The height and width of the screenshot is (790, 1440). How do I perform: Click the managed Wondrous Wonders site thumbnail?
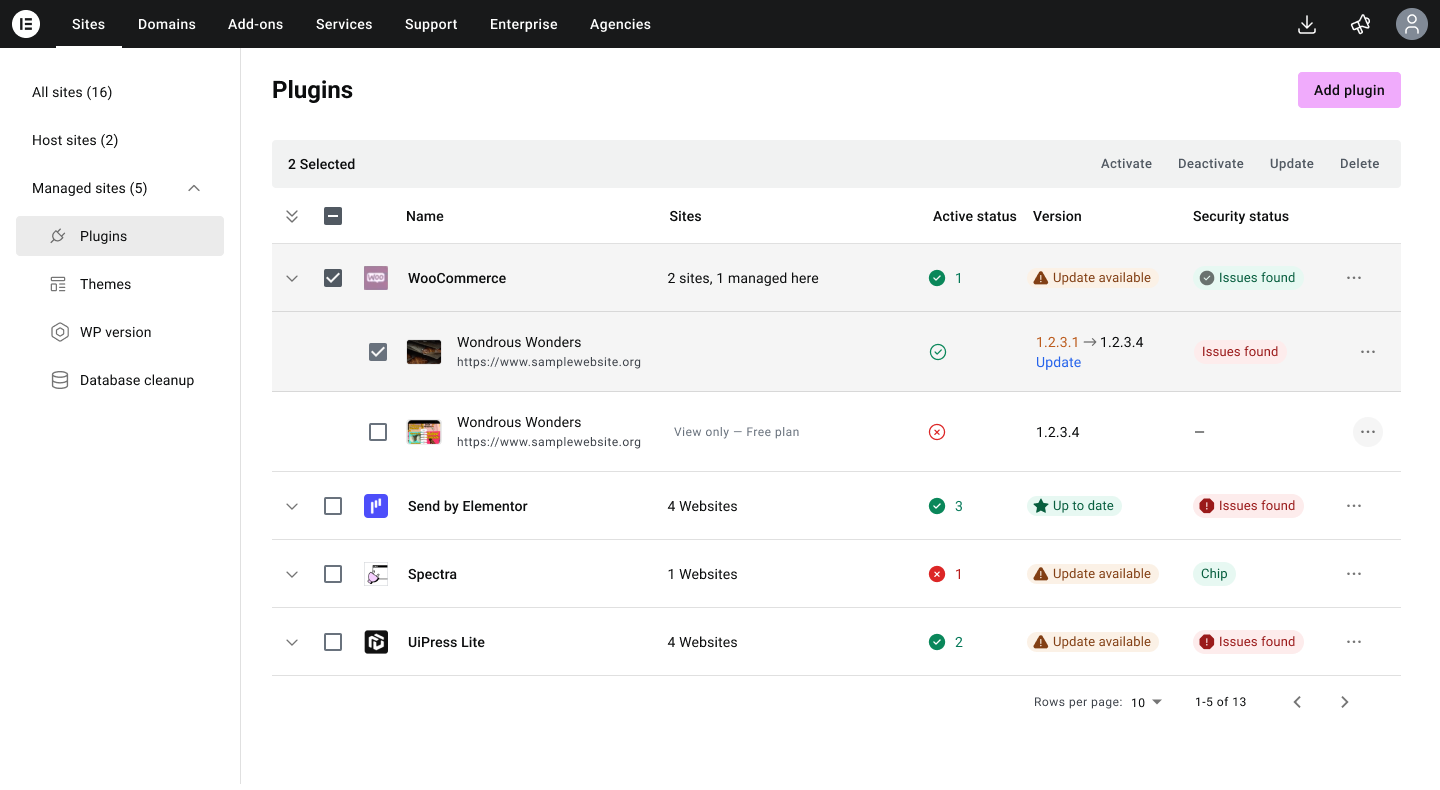(x=424, y=352)
